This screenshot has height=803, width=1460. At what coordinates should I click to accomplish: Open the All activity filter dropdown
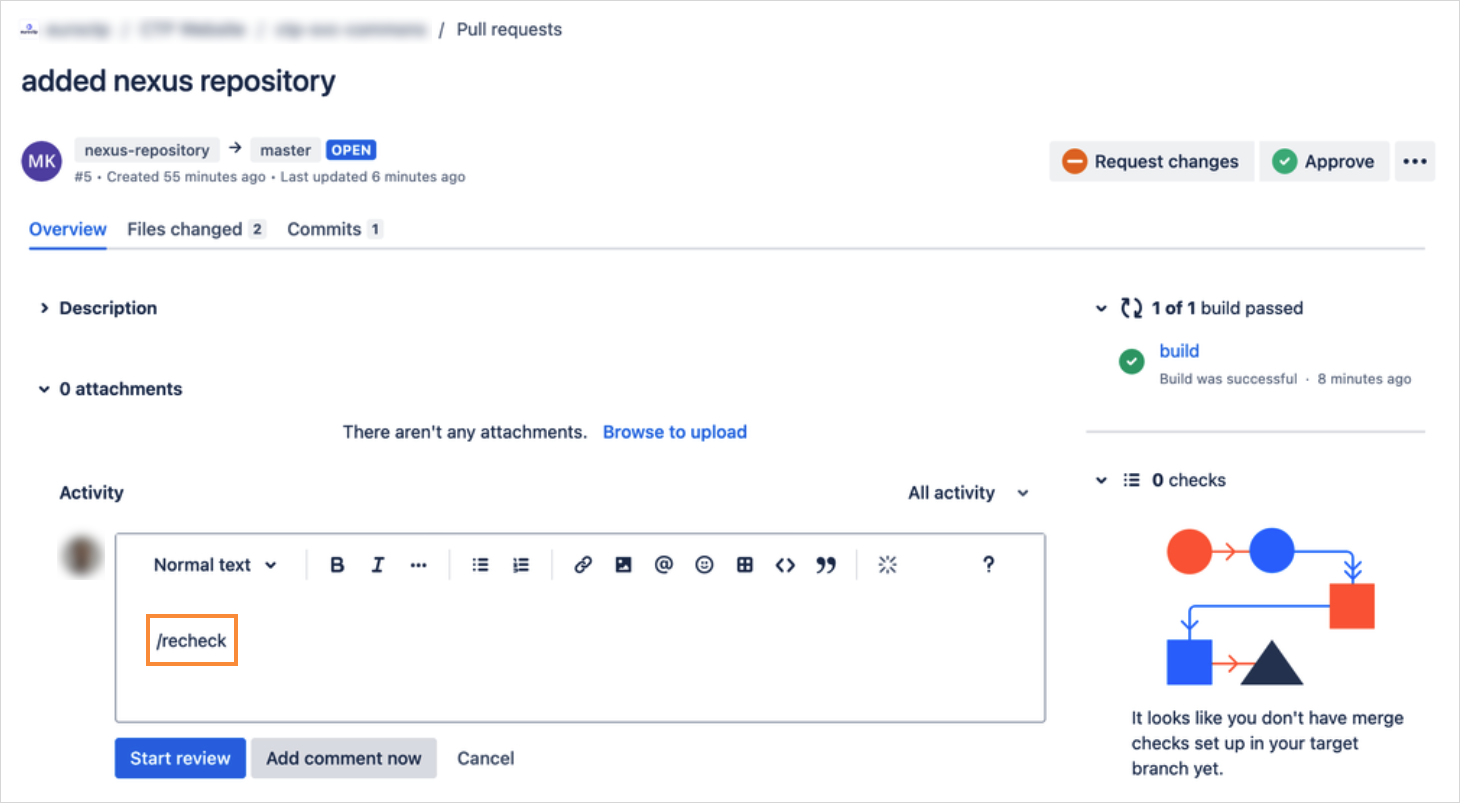(966, 492)
